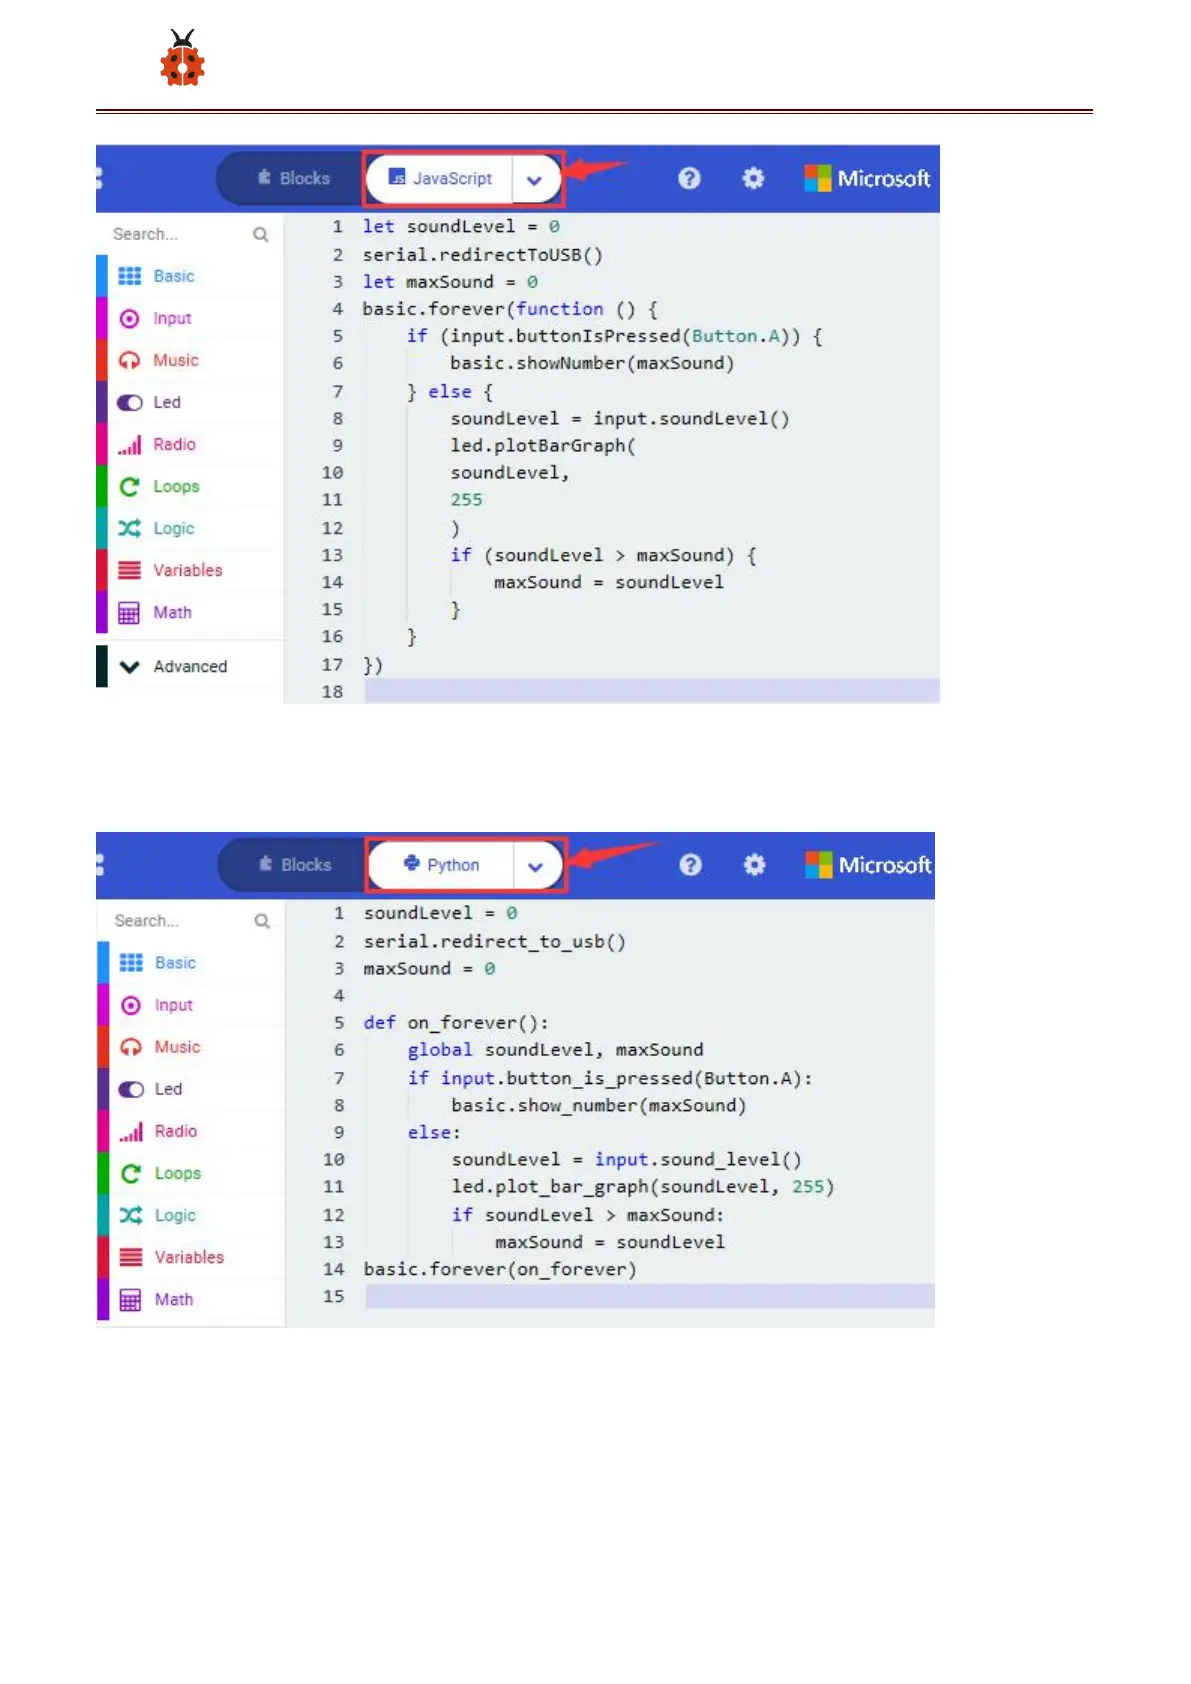This screenshot has width=1191, height=1684.
Task: Click 'let maxSound = 0' JavaScript line
Action: (450, 282)
